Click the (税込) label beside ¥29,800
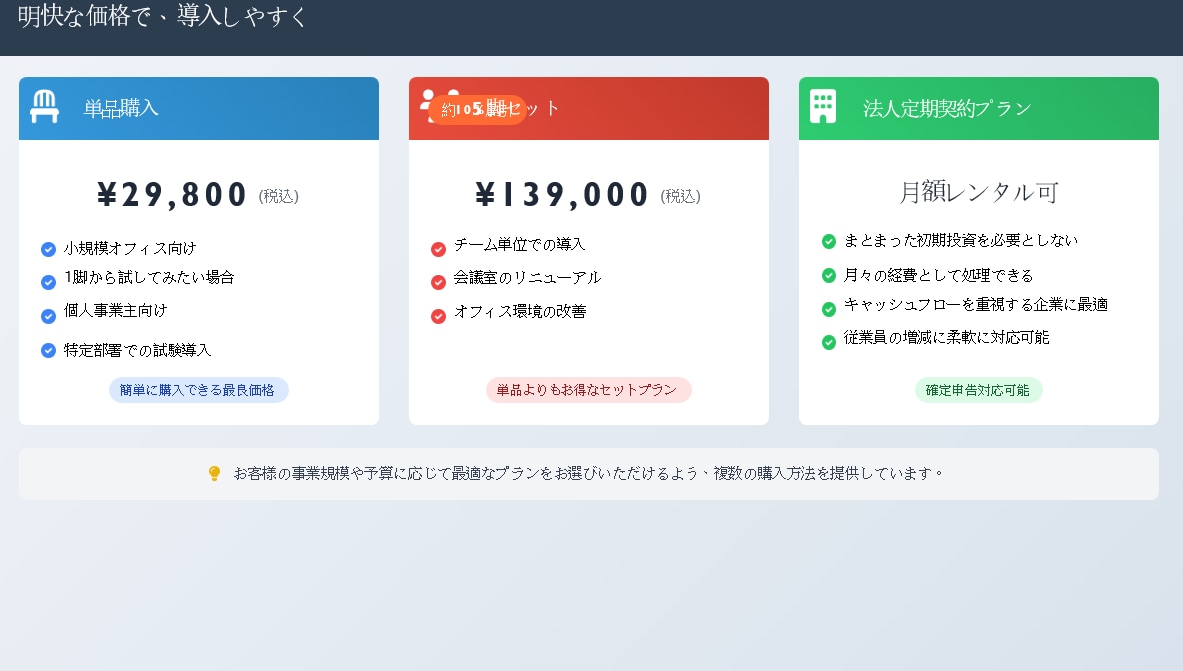 [x=278, y=196]
